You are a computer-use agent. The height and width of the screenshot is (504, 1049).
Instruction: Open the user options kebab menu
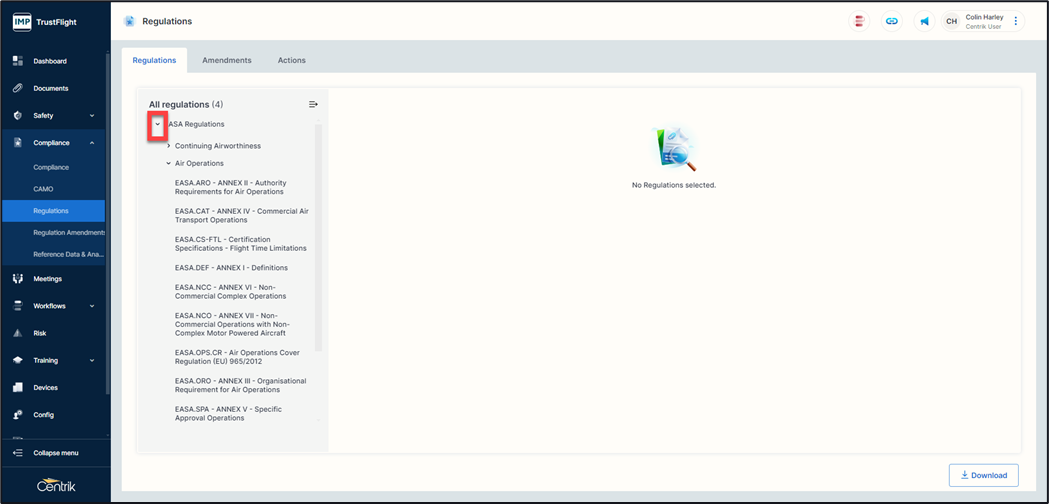1016,21
